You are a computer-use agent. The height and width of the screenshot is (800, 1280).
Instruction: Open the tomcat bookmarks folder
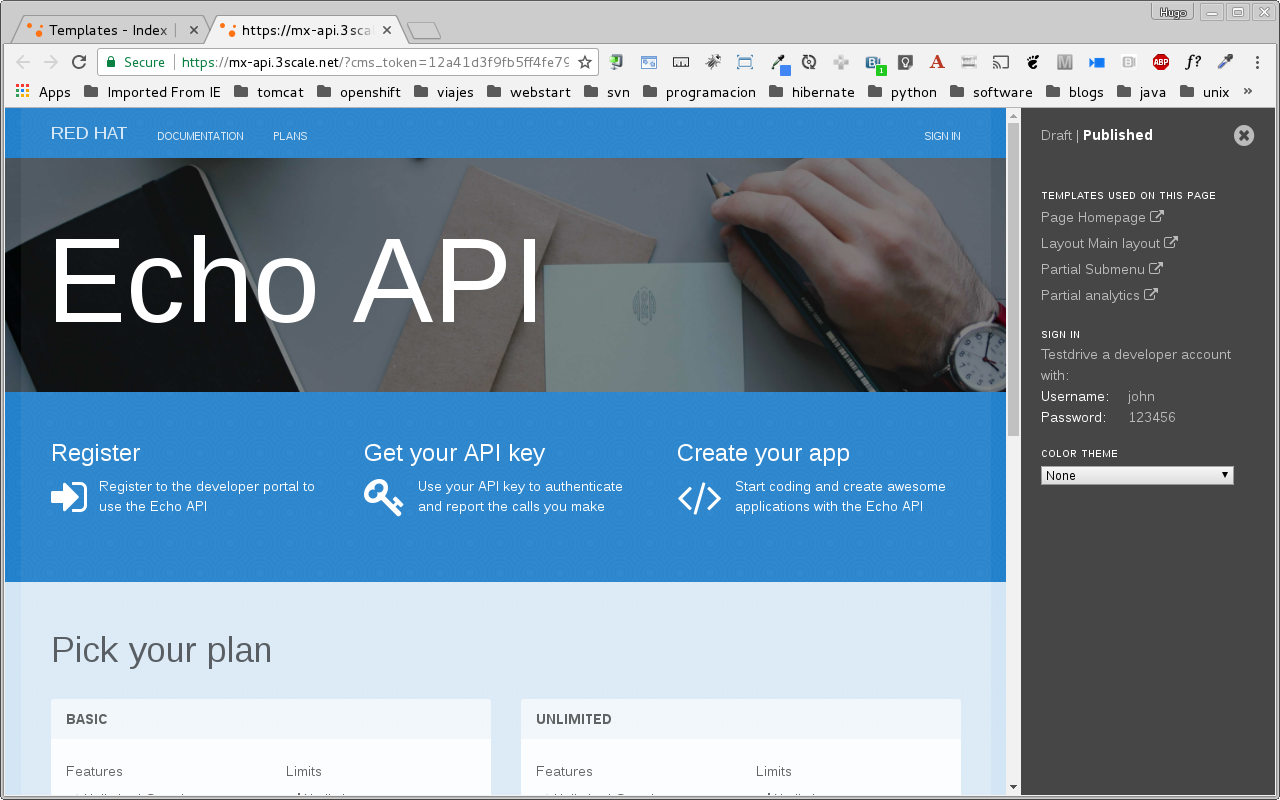(x=268, y=92)
